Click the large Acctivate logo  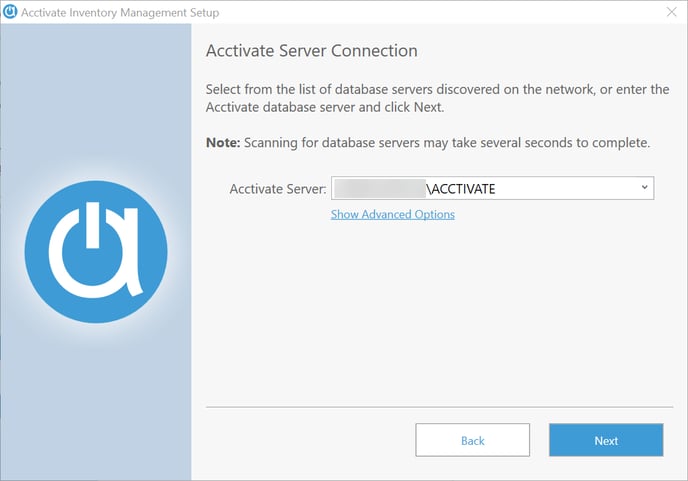click(96, 252)
